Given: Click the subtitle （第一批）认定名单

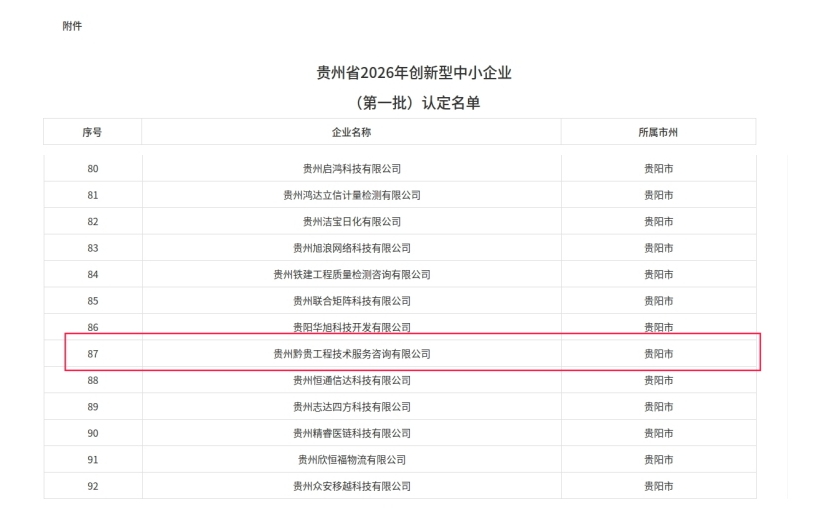Looking at the screenshot, I should coord(414,102).
